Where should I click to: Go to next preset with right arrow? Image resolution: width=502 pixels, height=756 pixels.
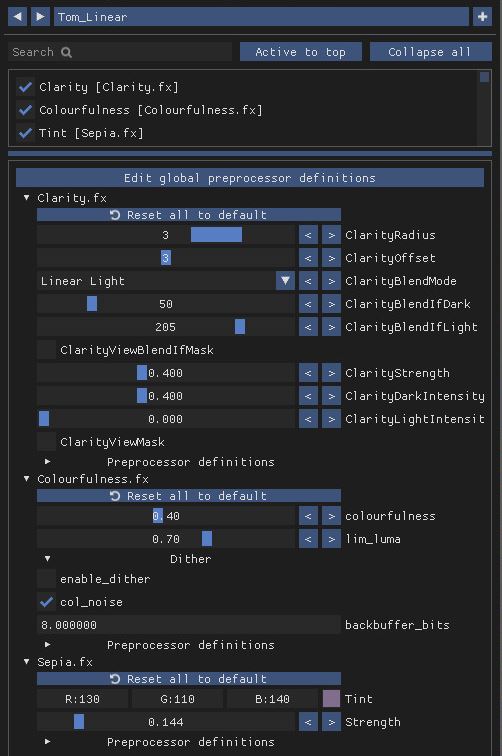tap(41, 17)
